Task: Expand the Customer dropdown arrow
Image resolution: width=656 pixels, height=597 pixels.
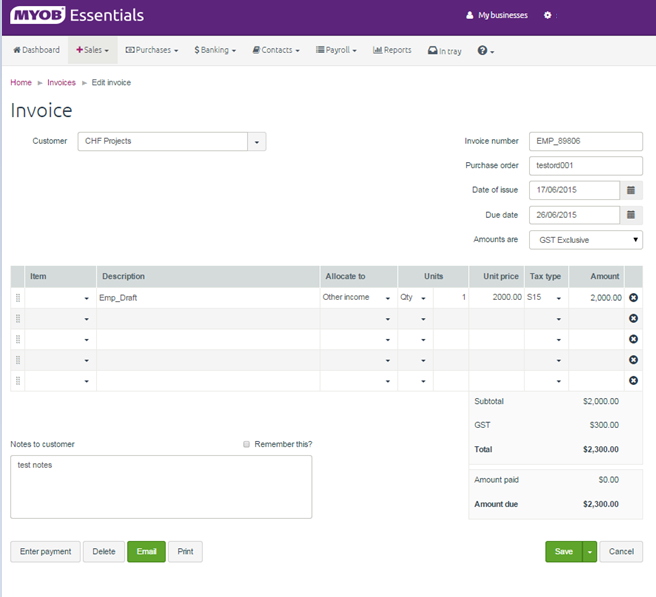Action: 257,142
